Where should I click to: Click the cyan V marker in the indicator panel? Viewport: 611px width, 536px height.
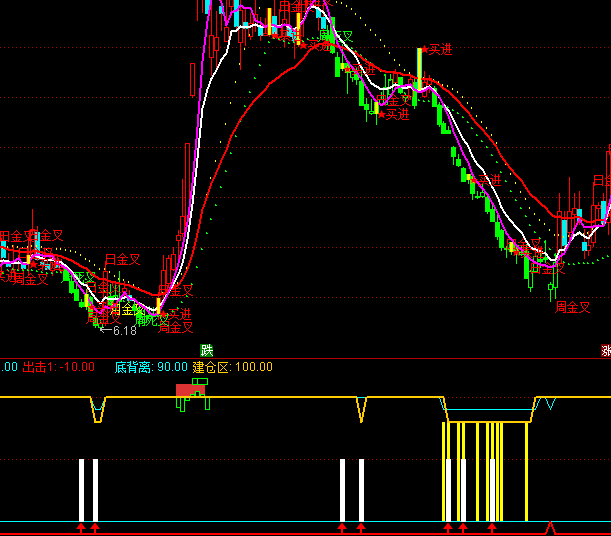(x=549, y=404)
